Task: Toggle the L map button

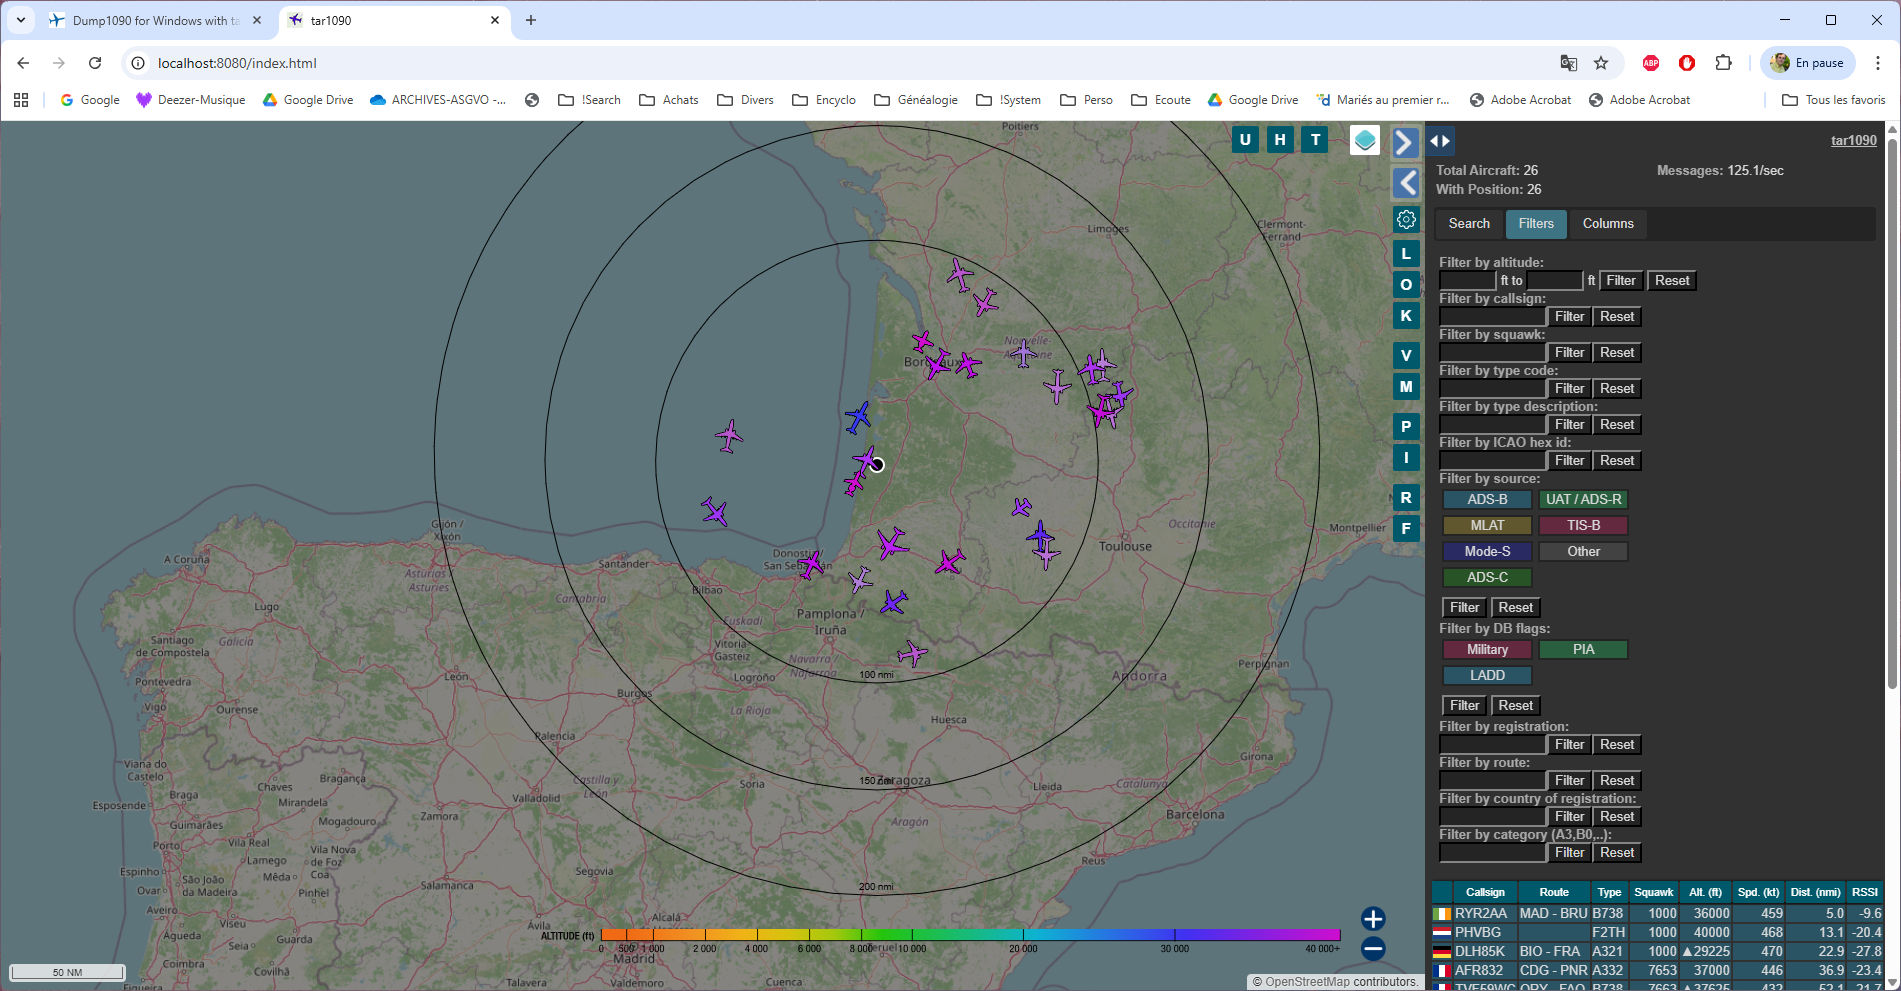Action: click(x=1406, y=254)
